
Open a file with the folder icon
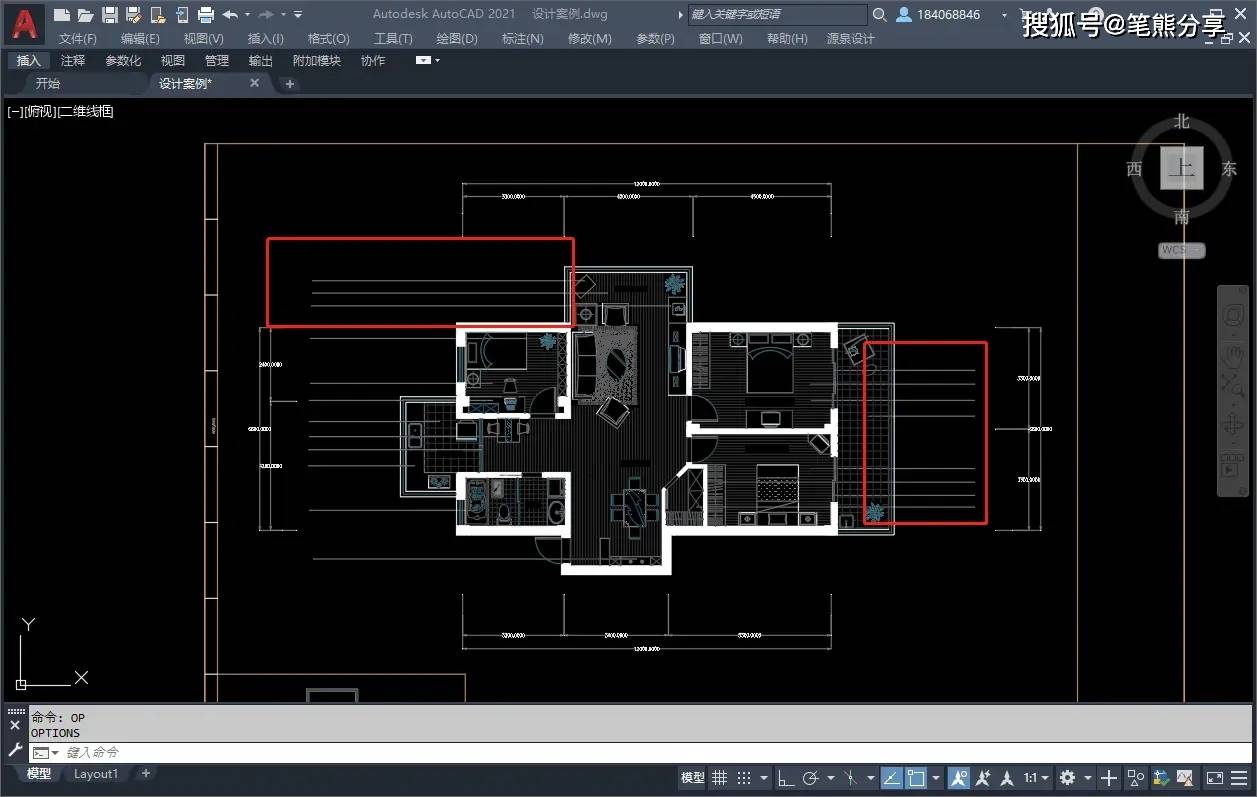pyautogui.click(x=86, y=15)
